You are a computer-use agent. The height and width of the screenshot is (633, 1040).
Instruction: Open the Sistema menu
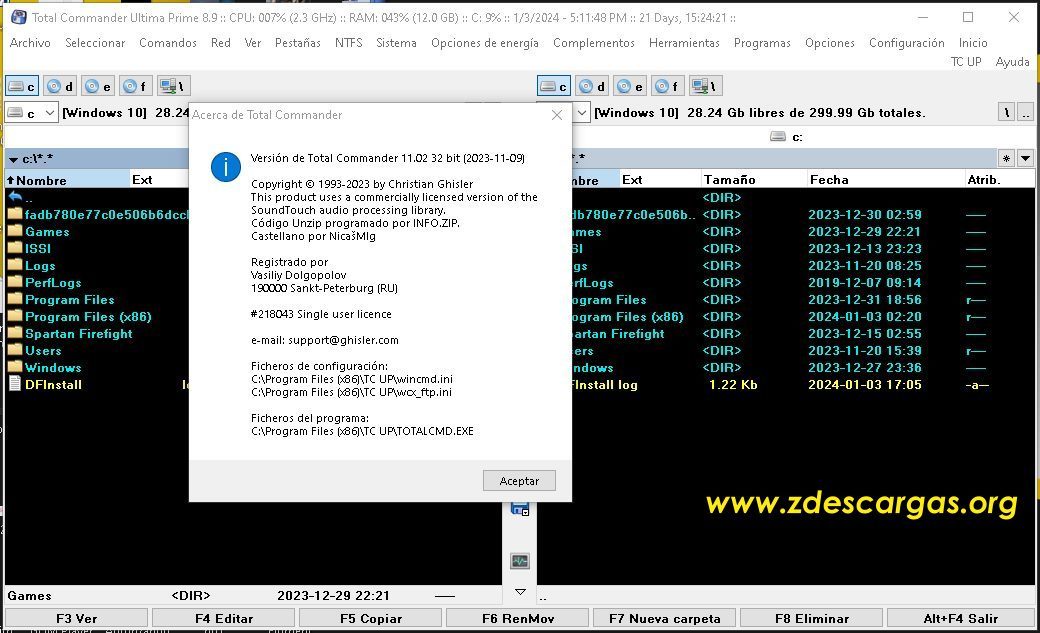coord(397,42)
